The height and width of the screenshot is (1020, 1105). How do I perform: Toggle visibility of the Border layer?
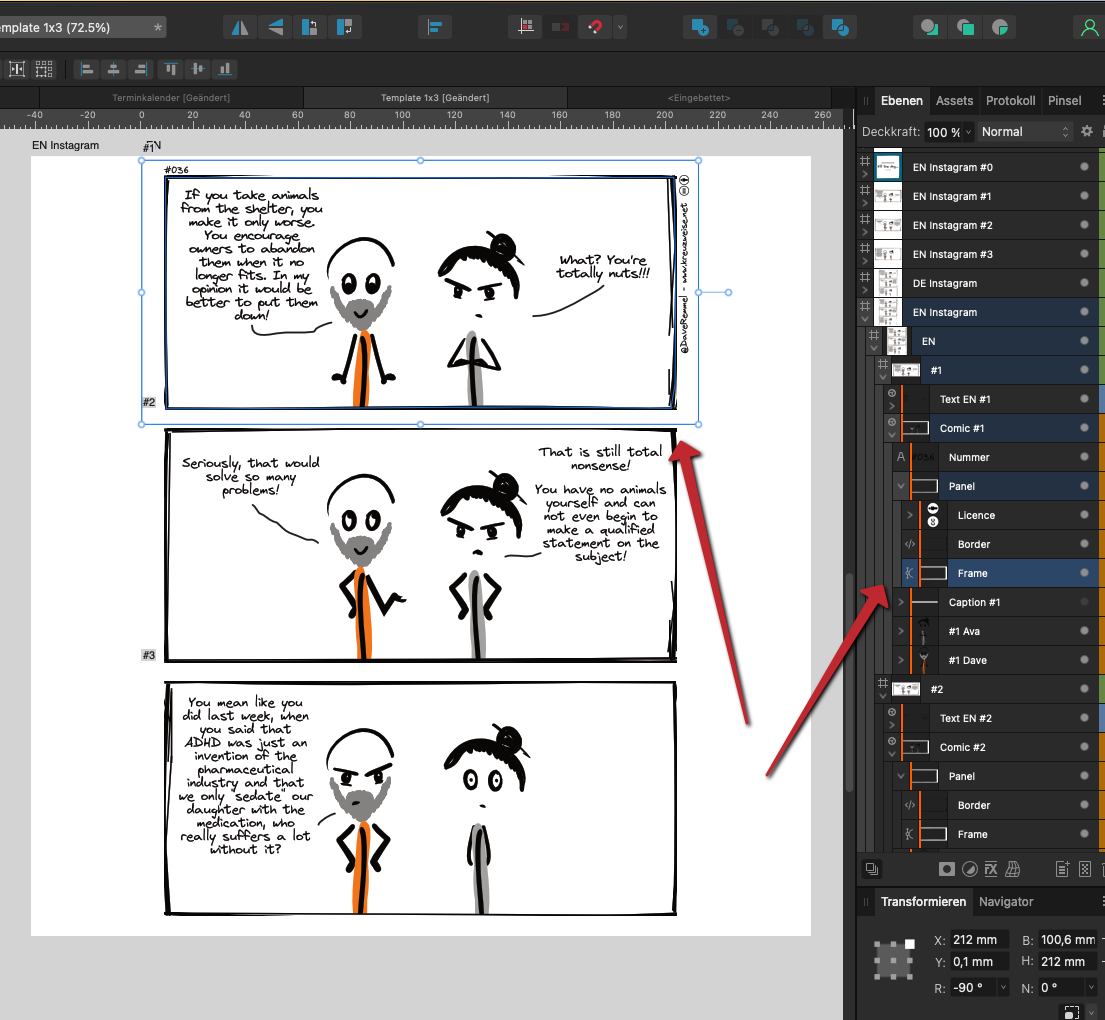tap(1085, 544)
